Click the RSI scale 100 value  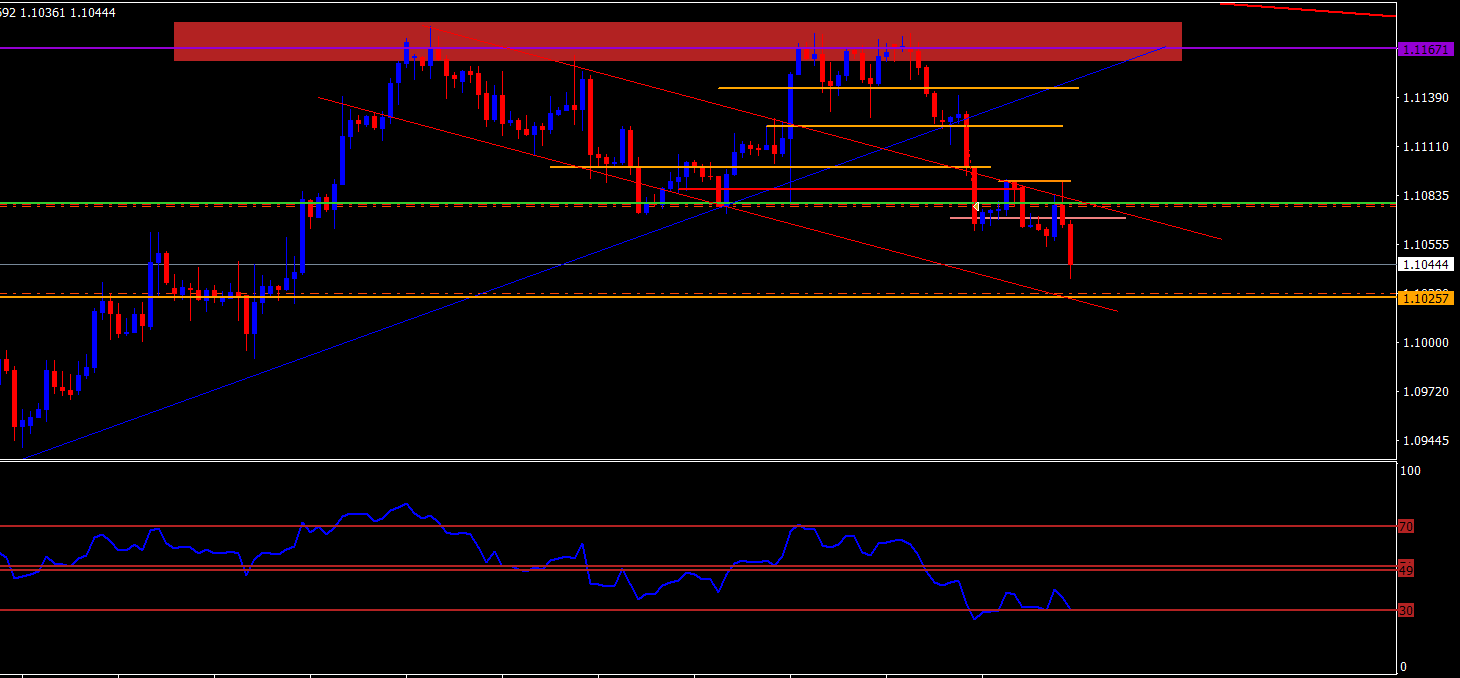click(1409, 470)
